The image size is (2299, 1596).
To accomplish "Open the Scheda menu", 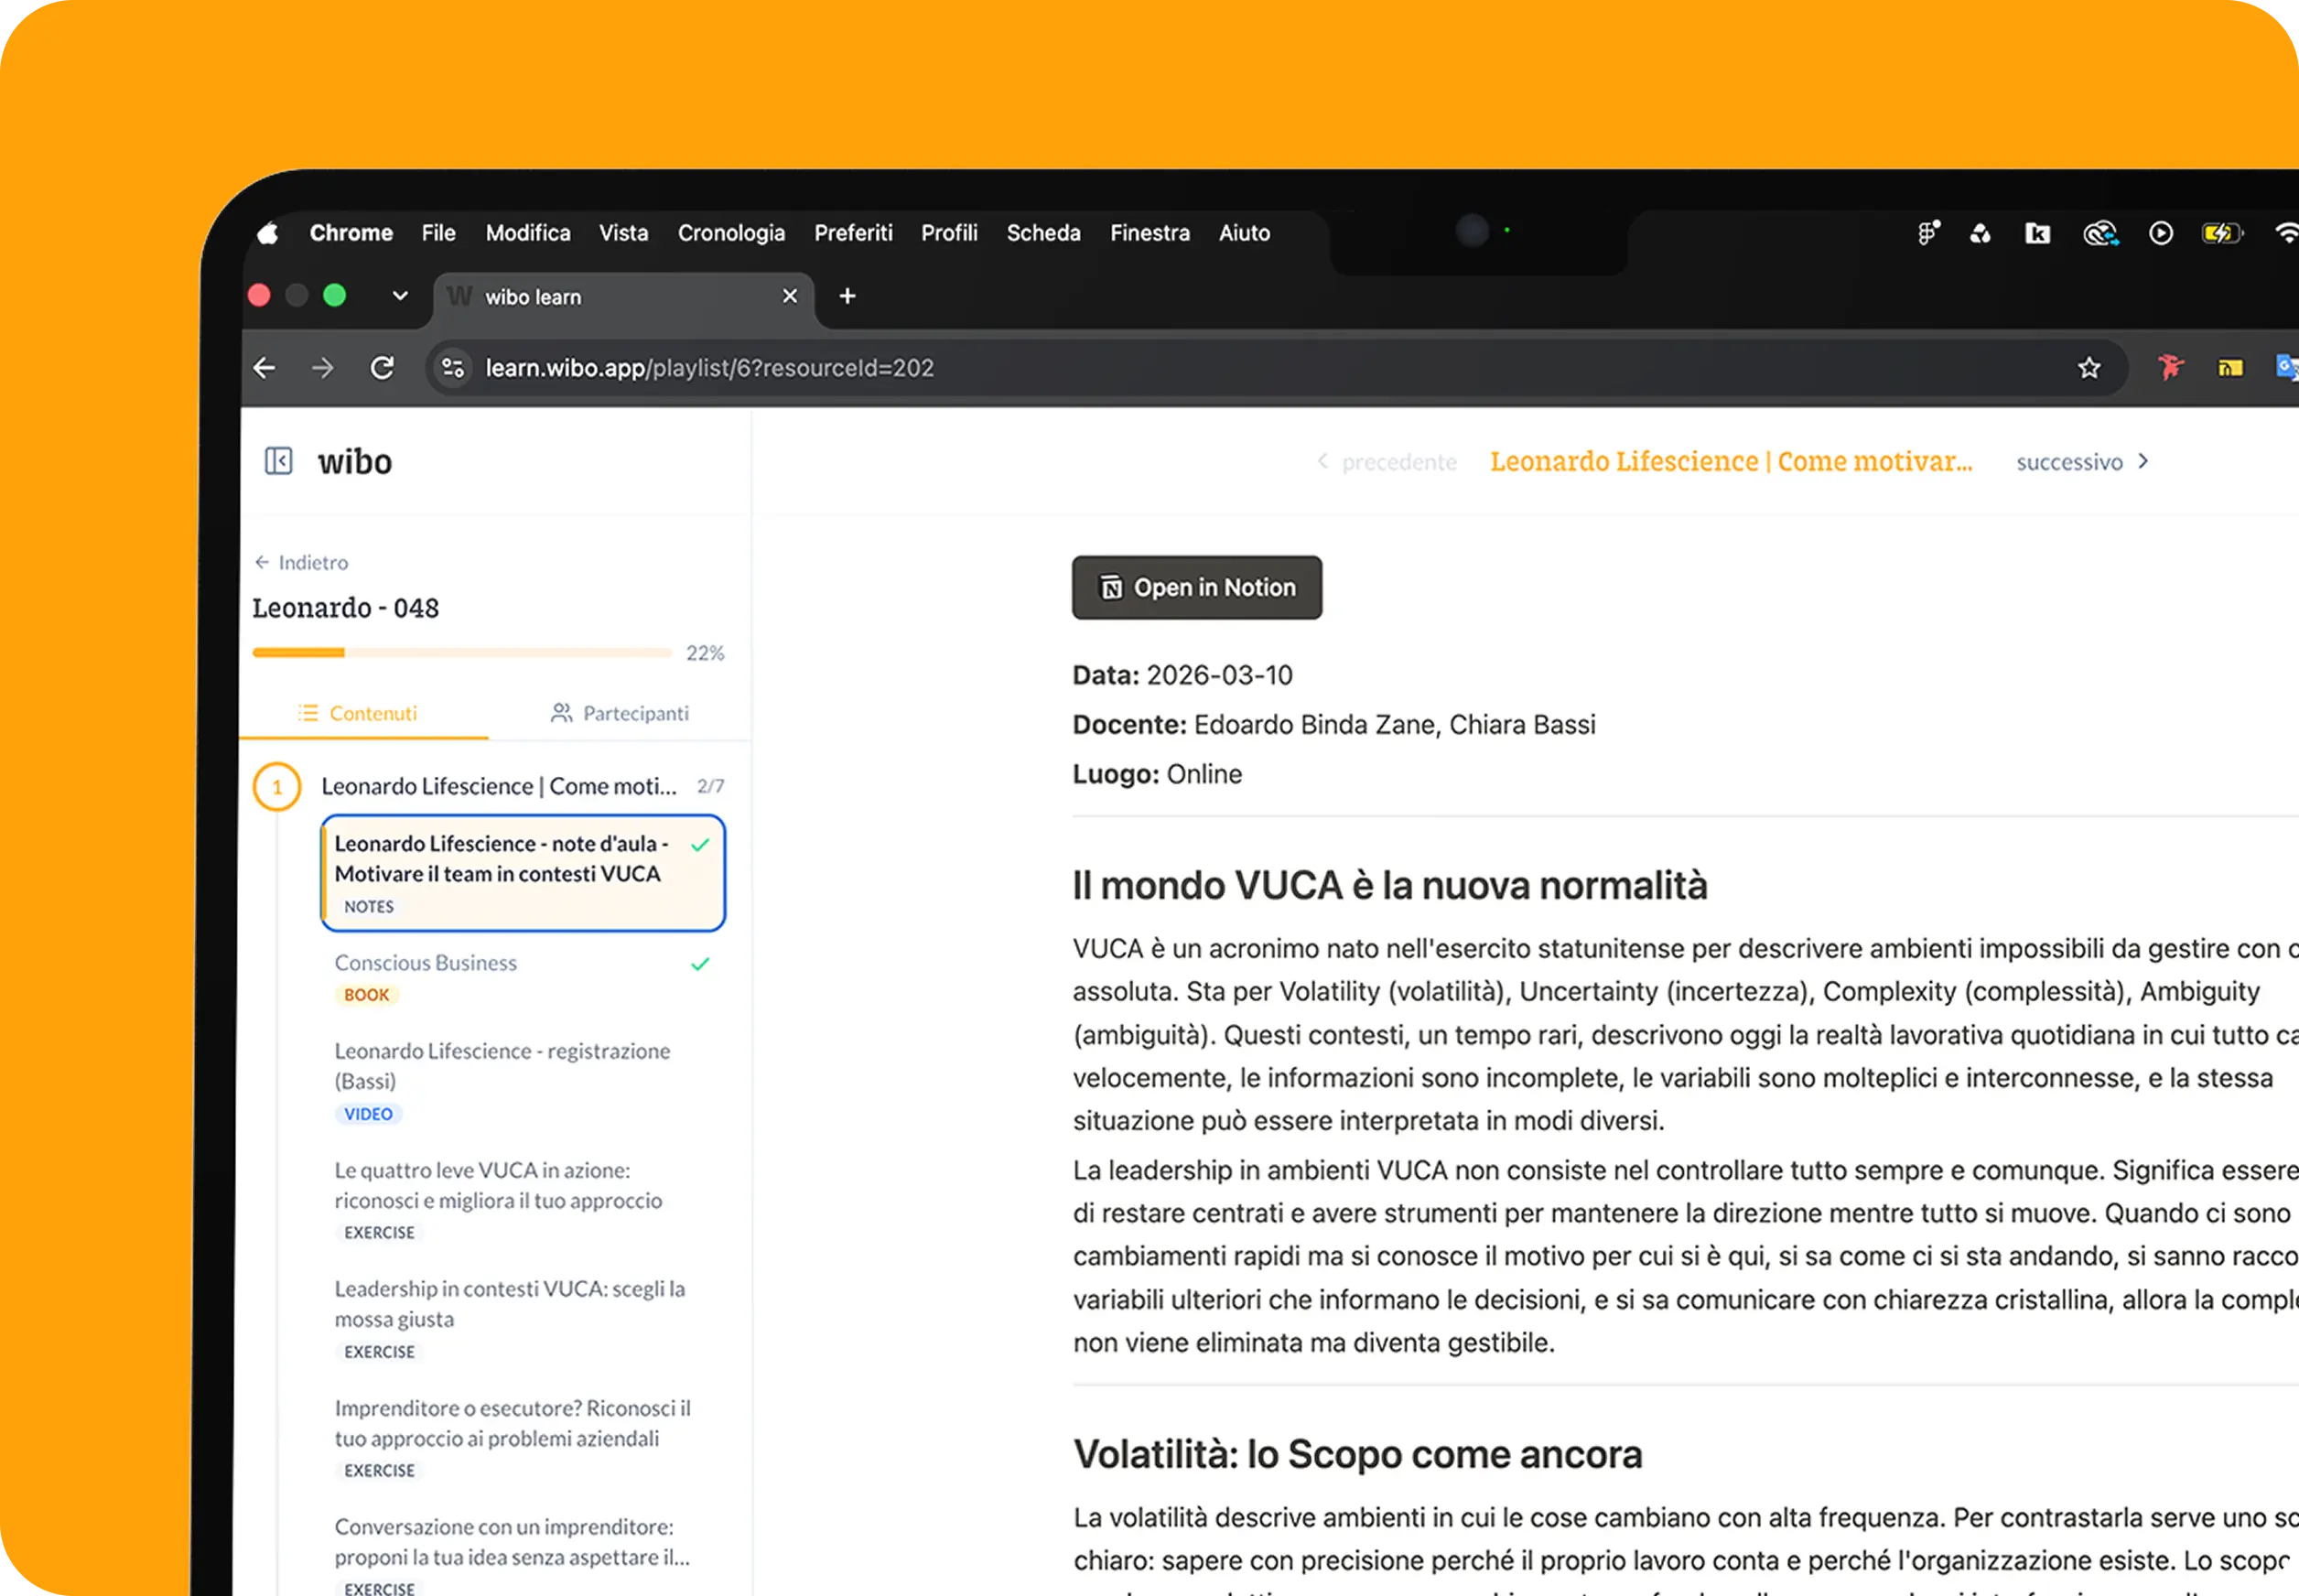I will [x=1043, y=233].
